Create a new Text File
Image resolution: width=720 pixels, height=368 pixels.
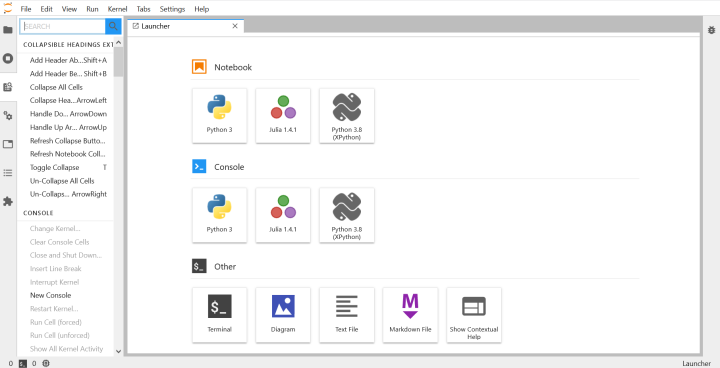point(347,315)
